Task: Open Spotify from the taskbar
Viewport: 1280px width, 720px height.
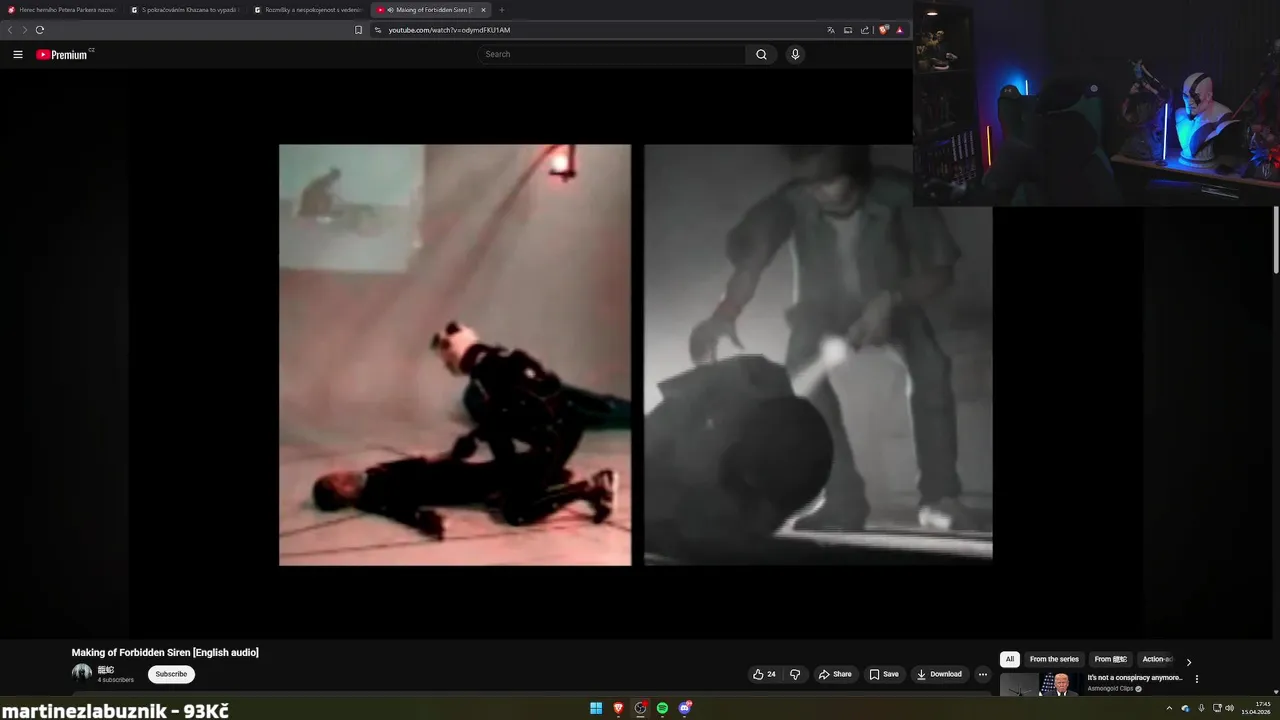Action: (x=662, y=708)
